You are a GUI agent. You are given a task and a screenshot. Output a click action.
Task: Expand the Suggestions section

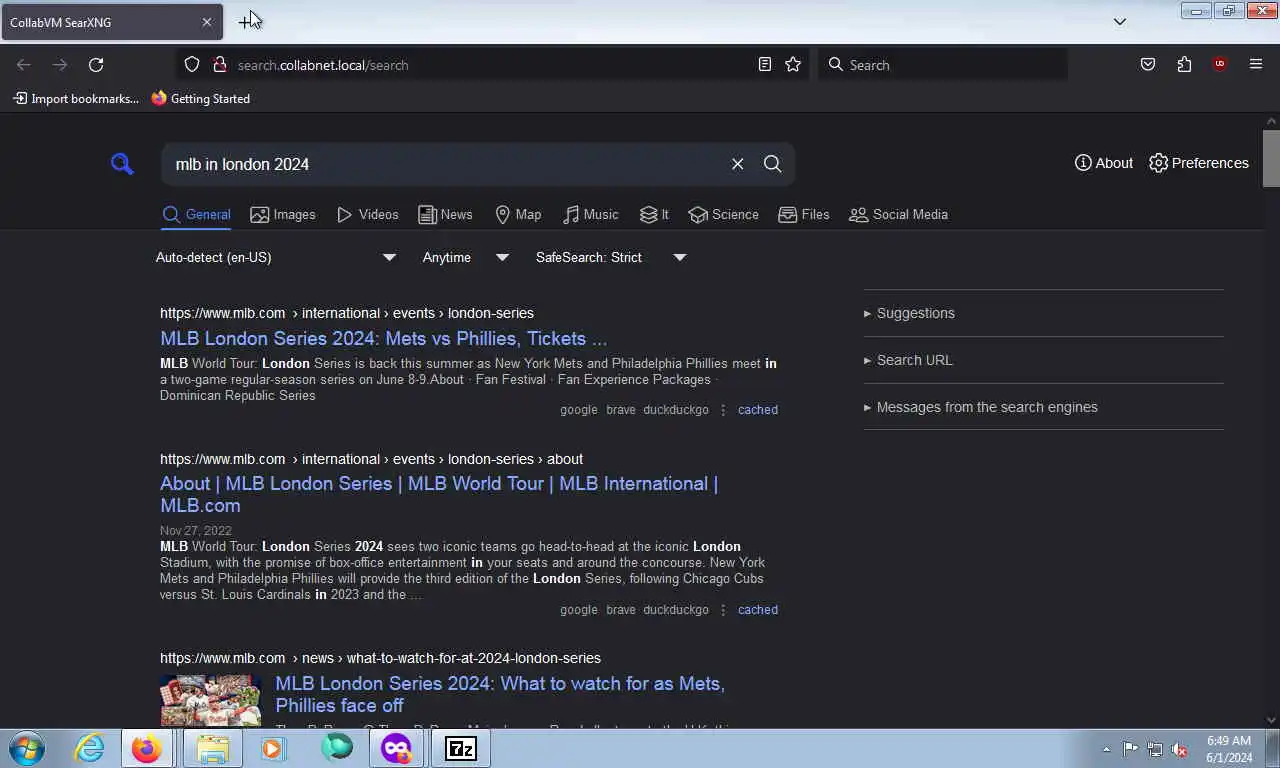[909, 313]
